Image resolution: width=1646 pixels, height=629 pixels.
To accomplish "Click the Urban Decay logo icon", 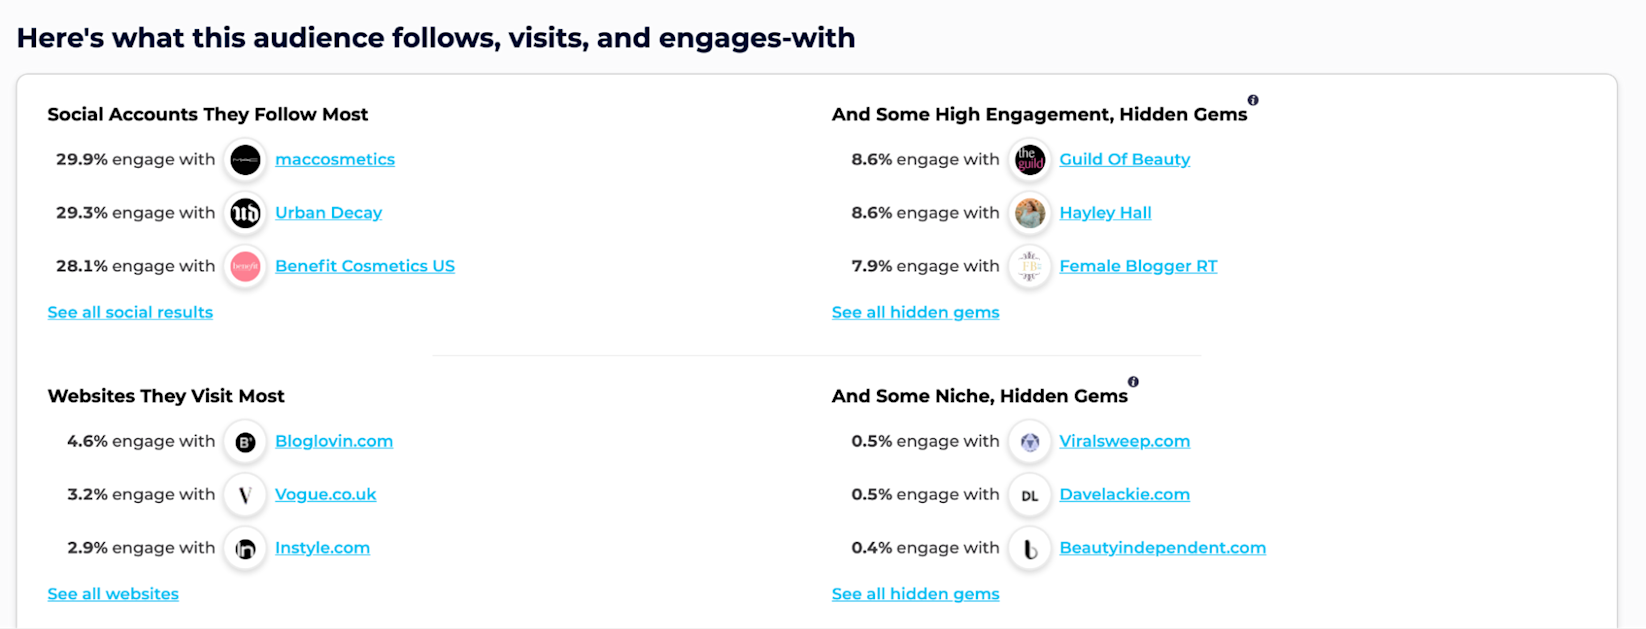I will 245,213.
